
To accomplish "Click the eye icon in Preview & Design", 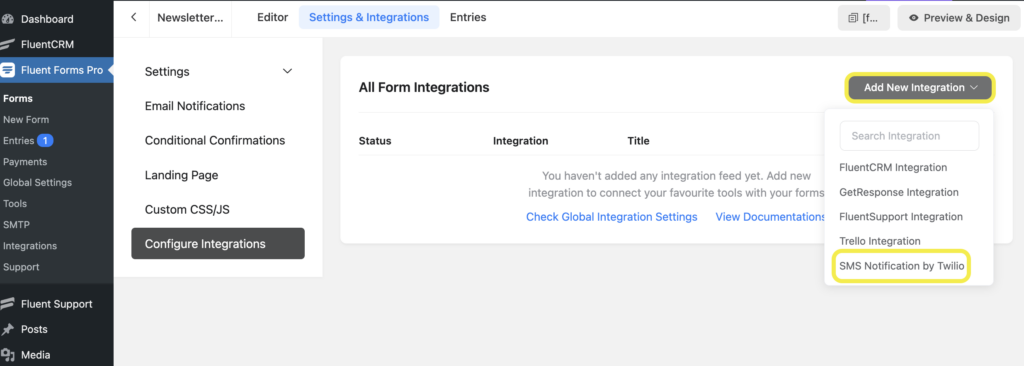I will point(914,18).
